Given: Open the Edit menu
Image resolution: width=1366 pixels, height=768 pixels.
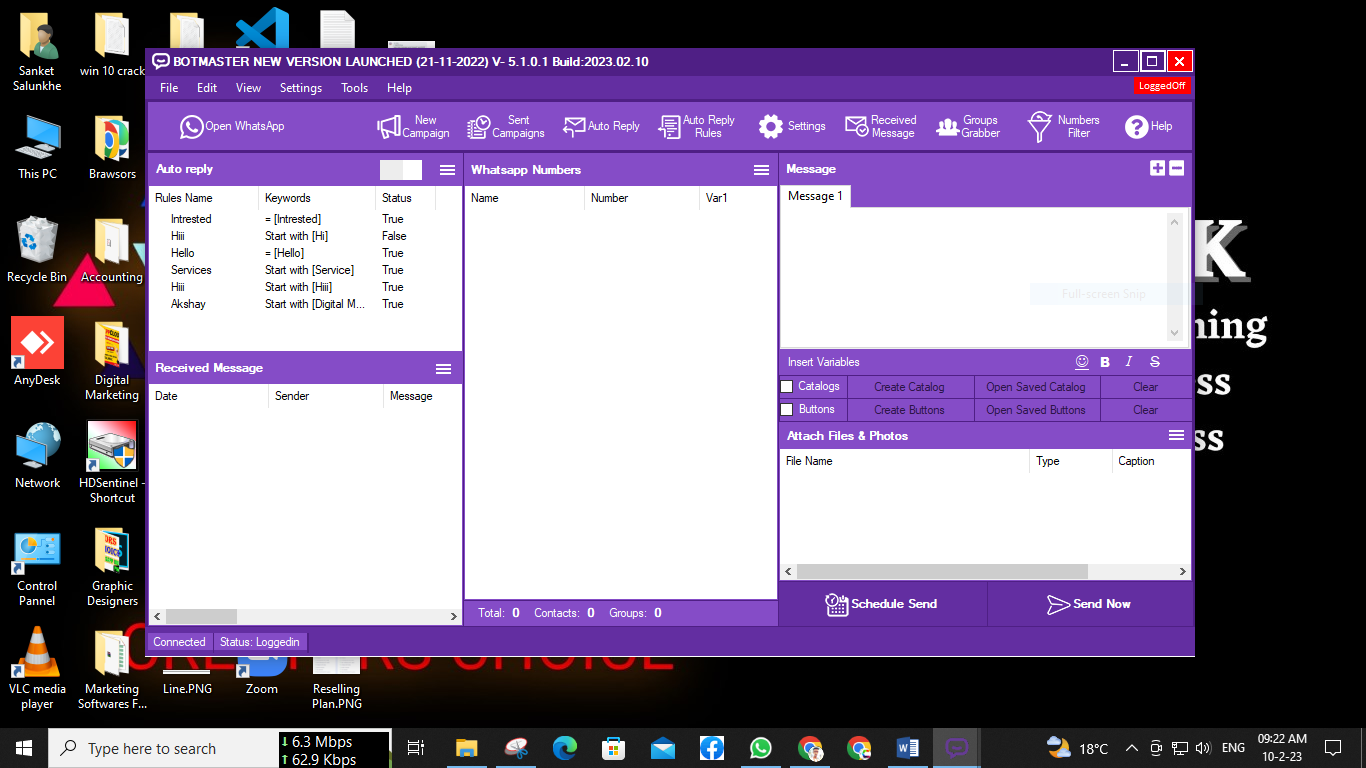Looking at the screenshot, I should [x=207, y=88].
